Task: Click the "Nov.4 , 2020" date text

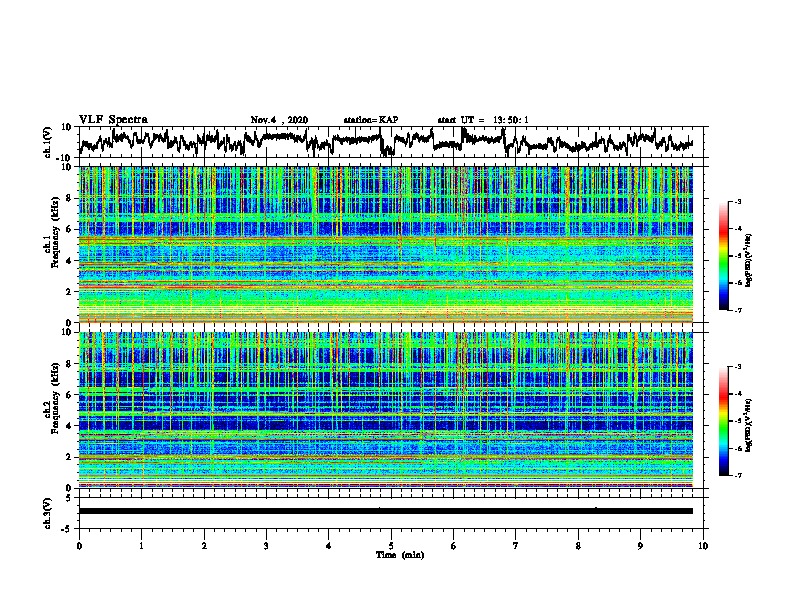Action: click(279, 120)
